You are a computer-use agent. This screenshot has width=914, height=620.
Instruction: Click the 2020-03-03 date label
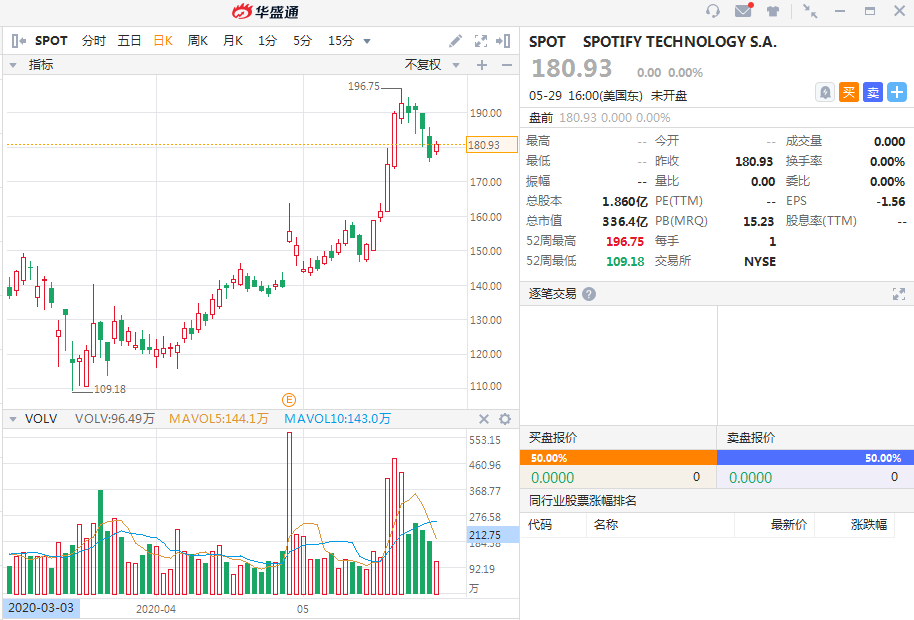coord(41,608)
